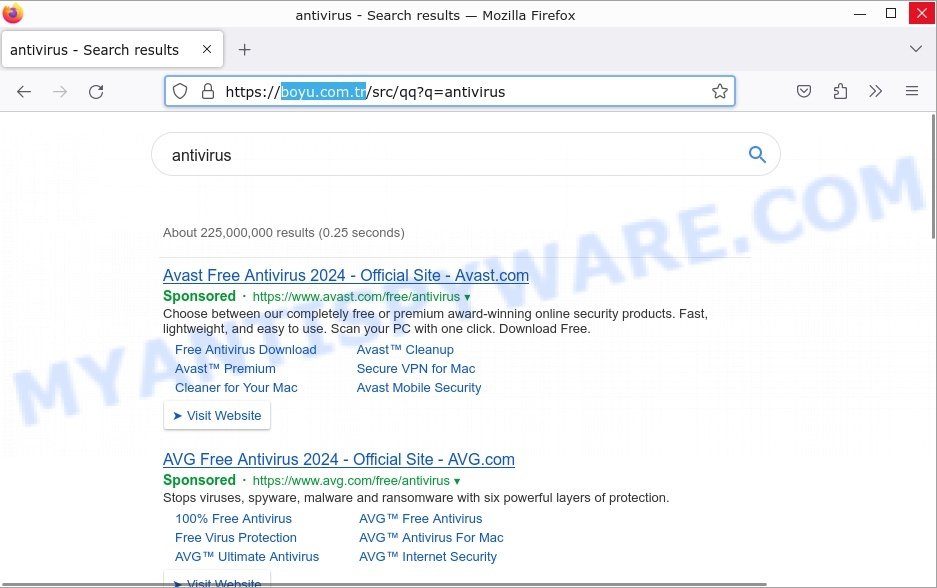Open tracking protection shield icon
This screenshot has width=937, height=588.
pyautogui.click(x=180, y=91)
